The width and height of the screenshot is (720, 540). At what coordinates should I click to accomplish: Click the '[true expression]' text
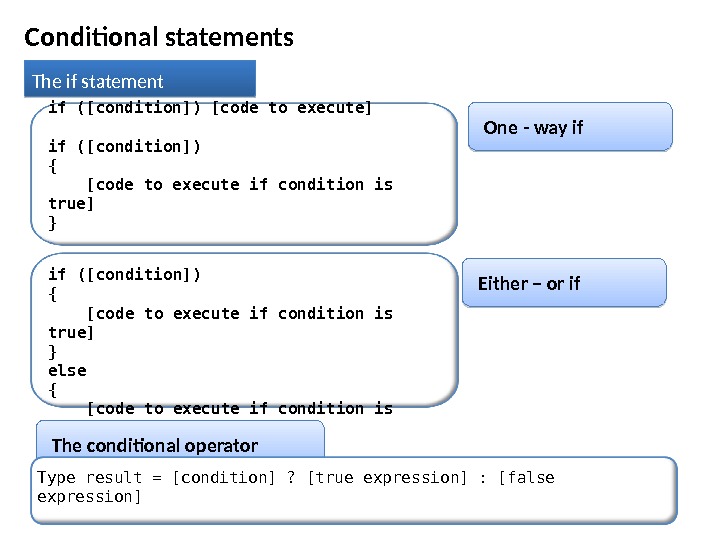[x=387, y=477]
